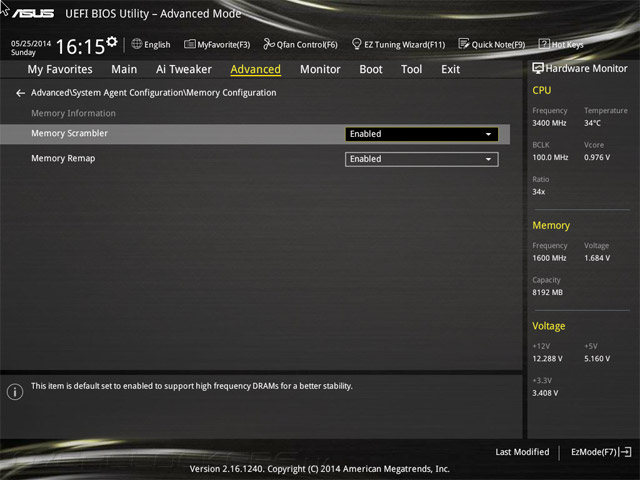
Task: Click Last Modified button
Action: click(x=522, y=452)
